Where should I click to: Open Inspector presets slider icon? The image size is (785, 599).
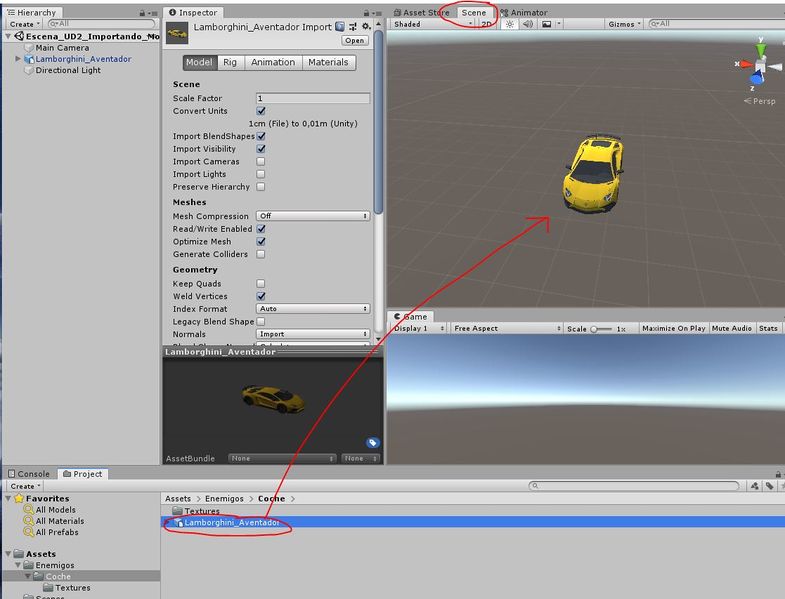pyautogui.click(x=353, y=27)
